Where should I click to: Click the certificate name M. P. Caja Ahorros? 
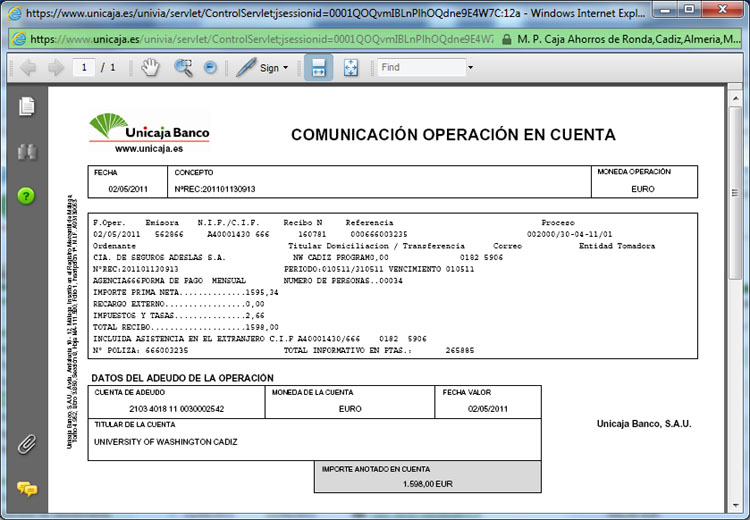(x=629, y=39)
